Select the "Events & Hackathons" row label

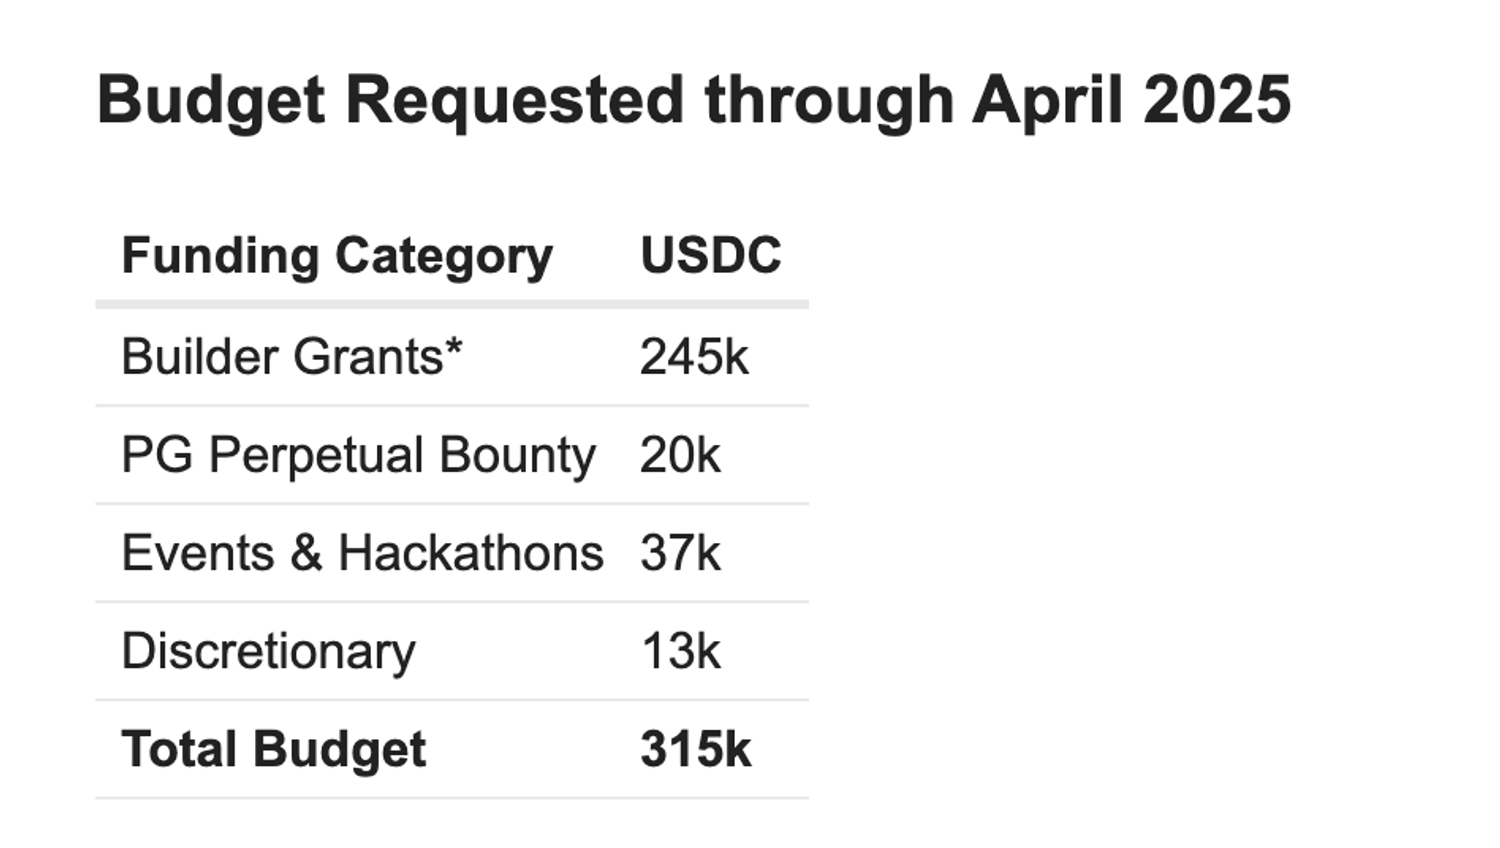pyautogui.click(x=362, y=553)
